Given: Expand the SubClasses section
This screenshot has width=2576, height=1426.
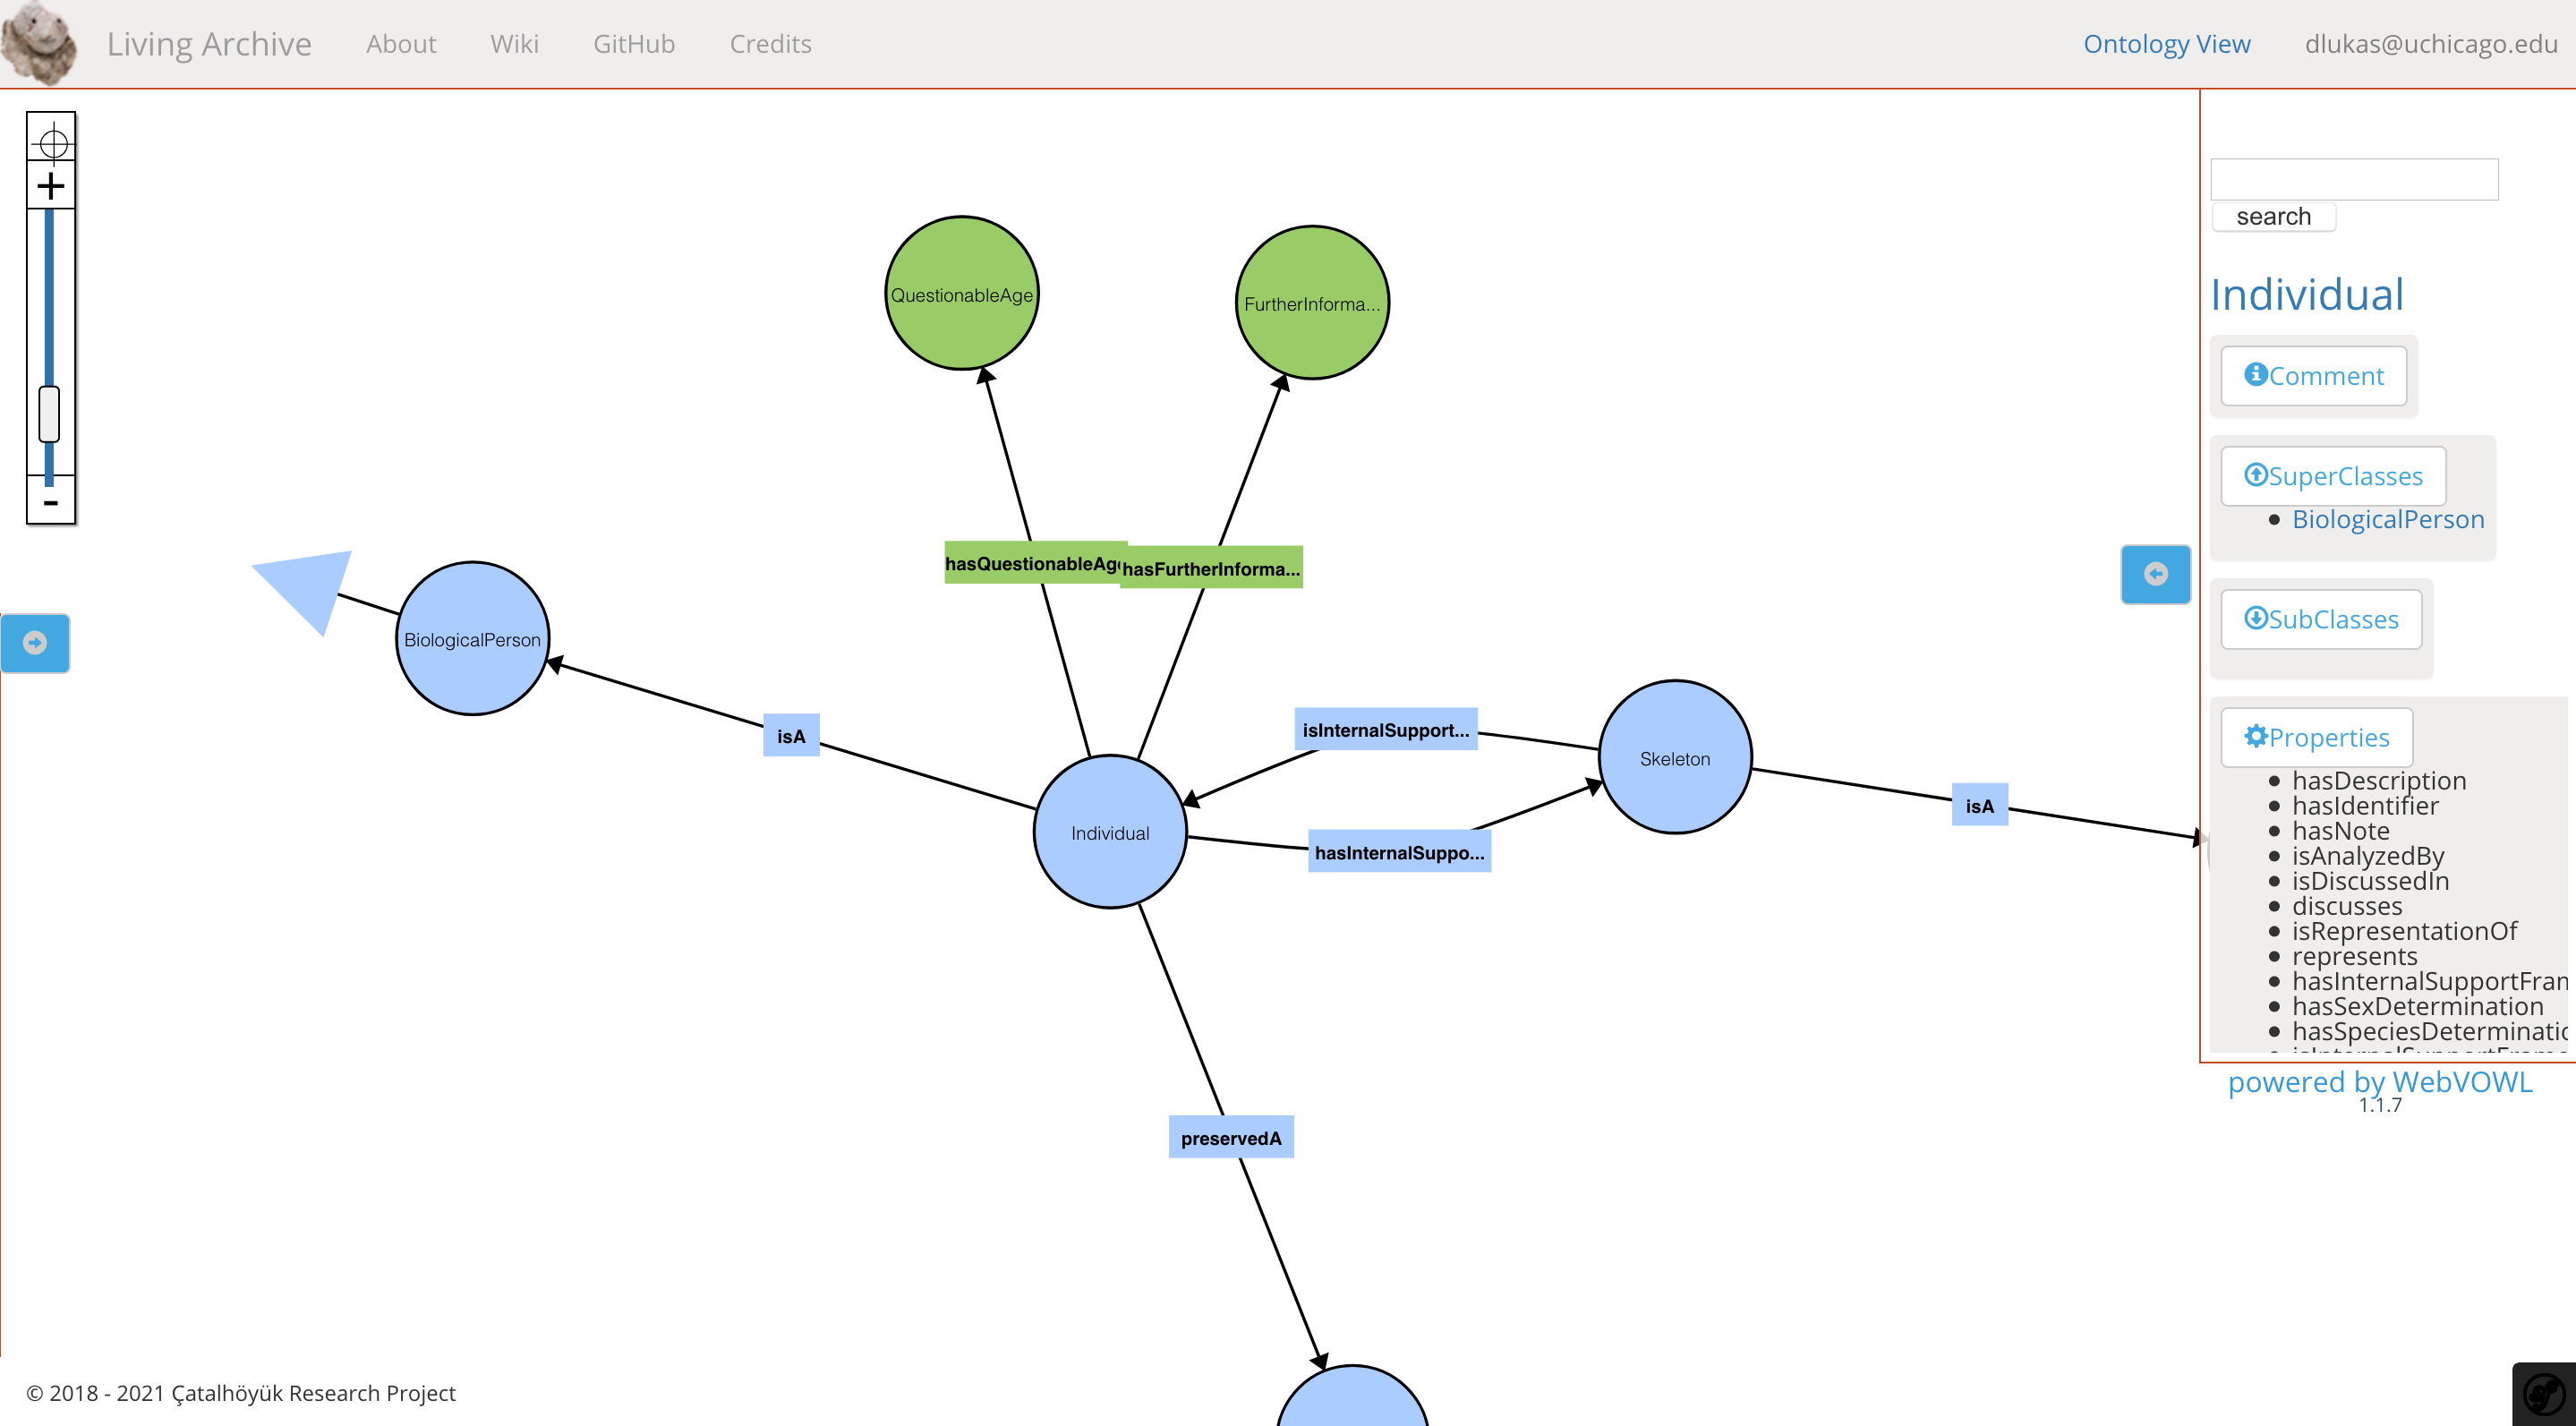Looking at the screenshot, I should [2321, 619].
